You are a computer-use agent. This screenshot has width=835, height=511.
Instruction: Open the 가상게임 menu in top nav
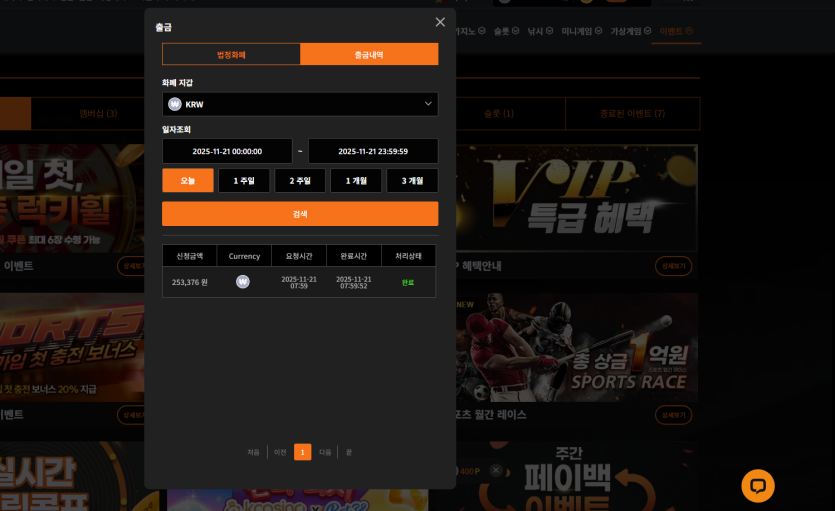coord(630,31)
